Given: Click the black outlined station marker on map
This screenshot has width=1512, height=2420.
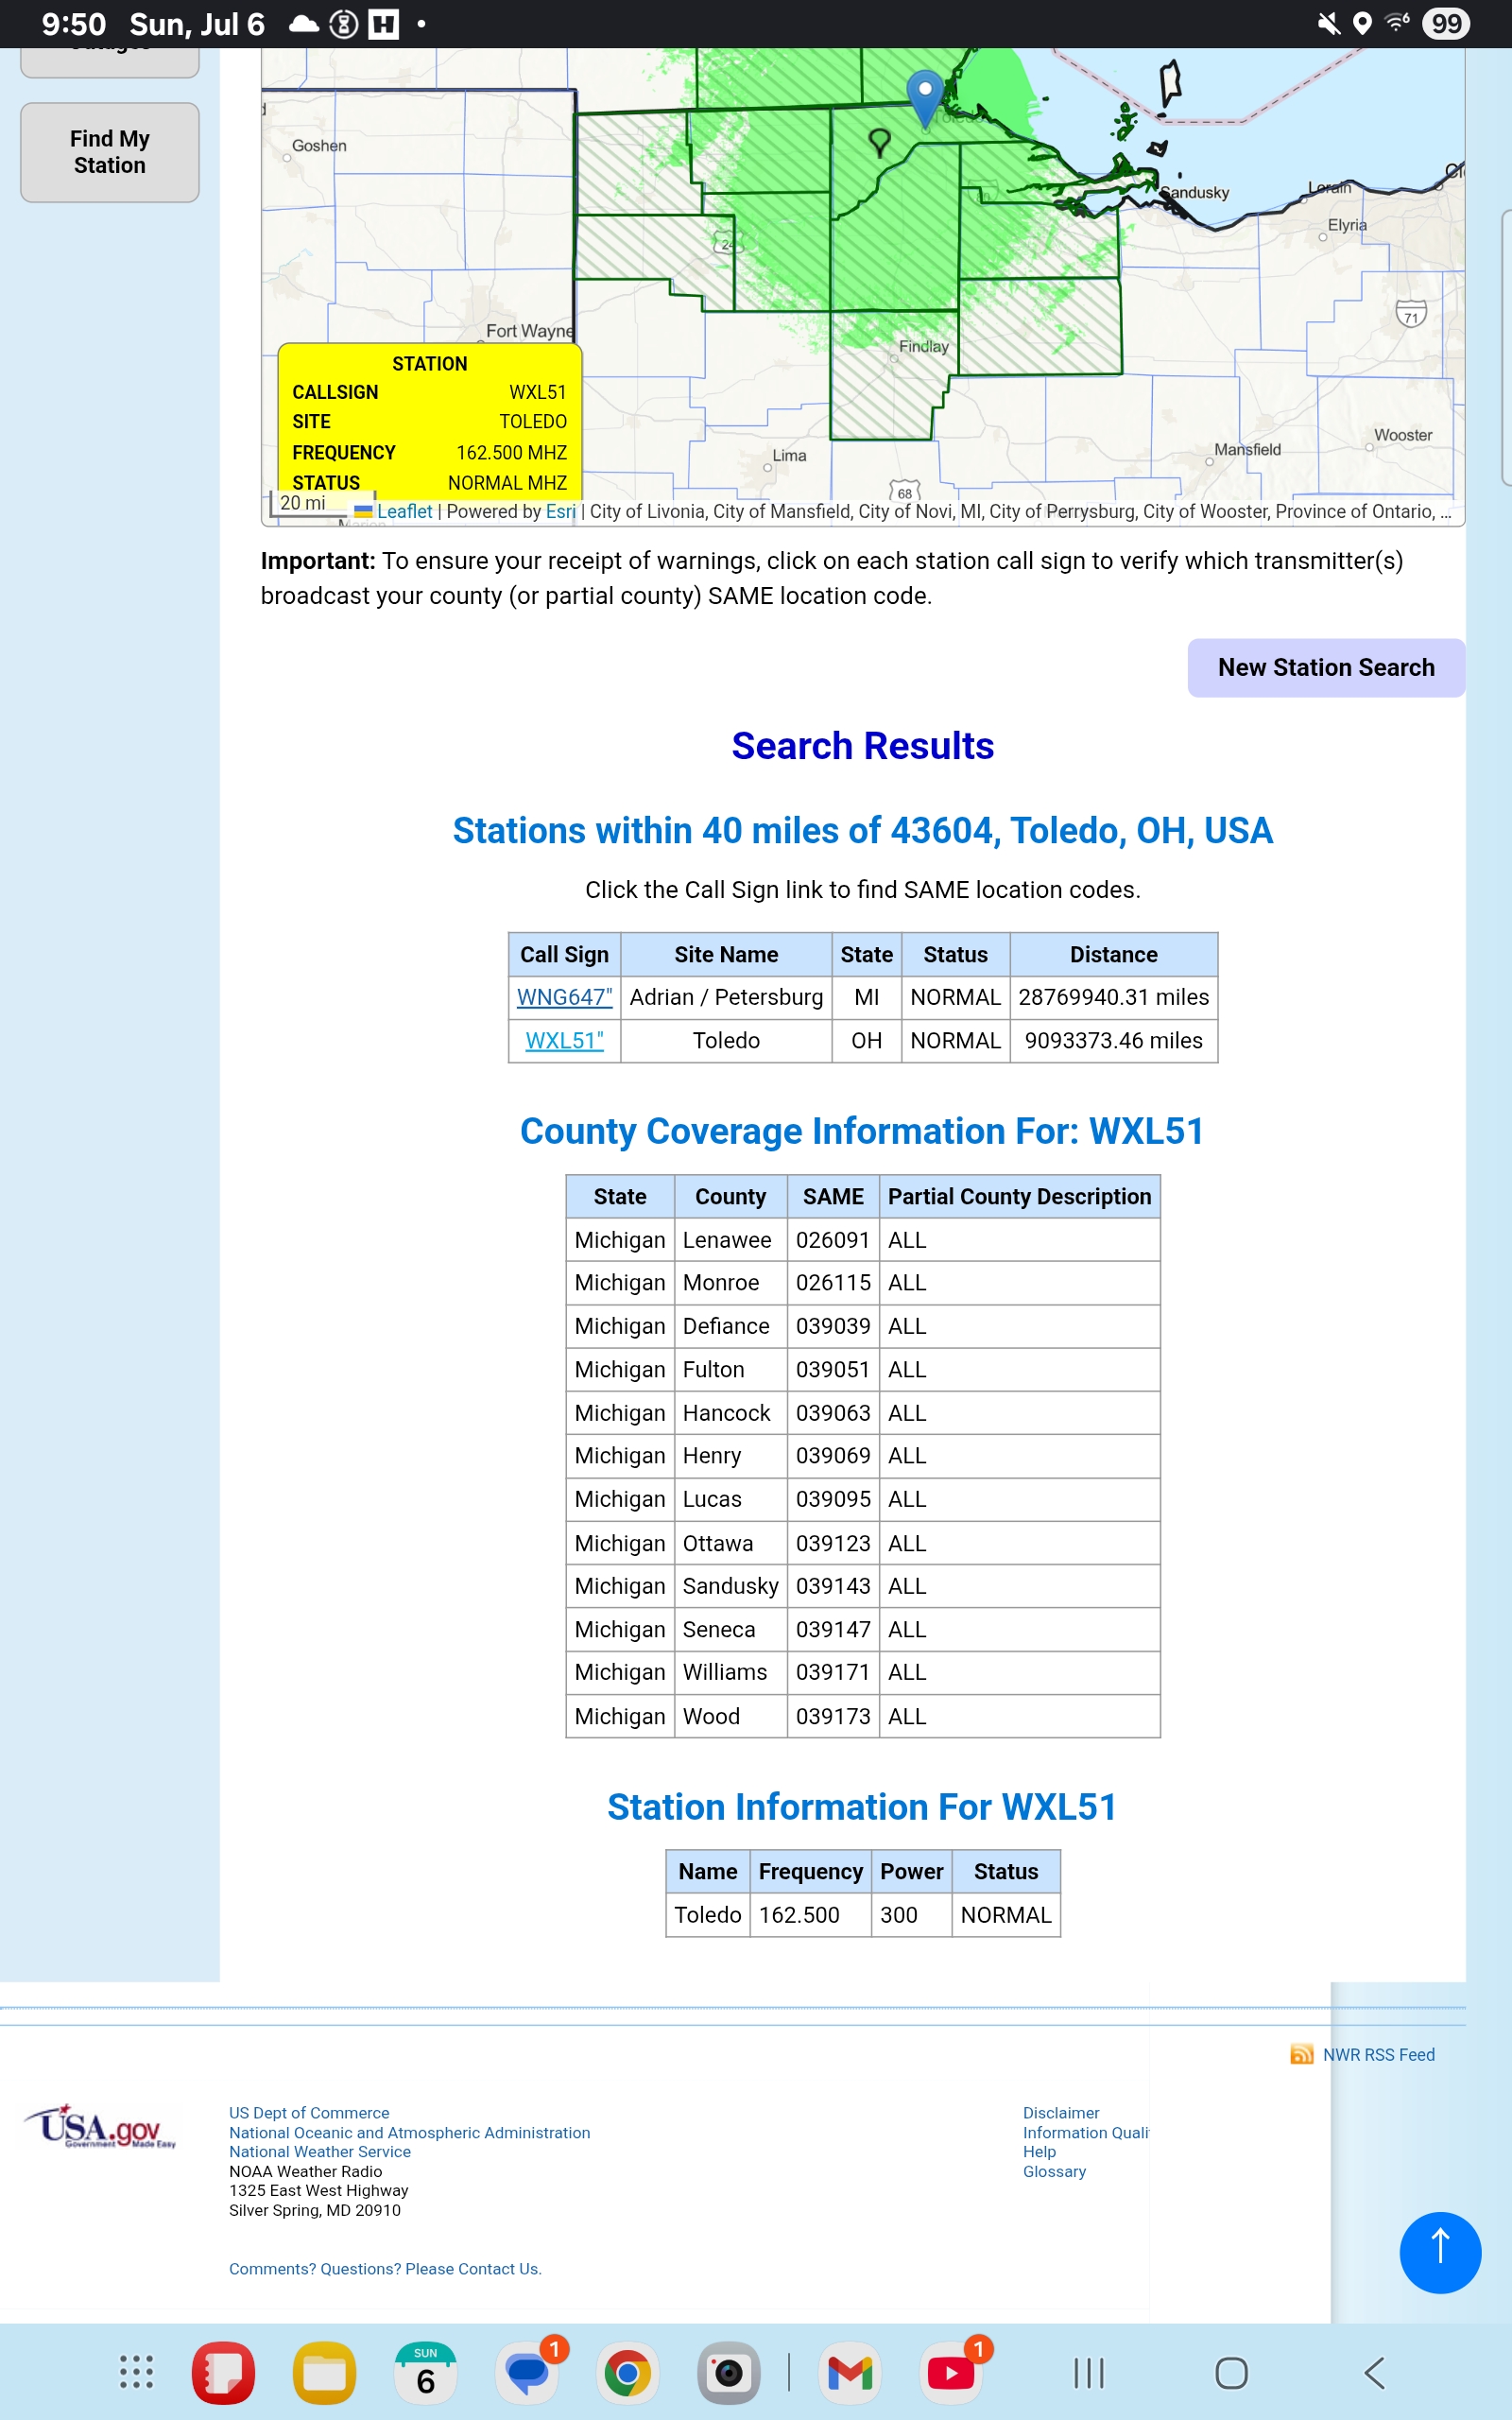Looking at the screenshot, I should pyautogui.click(x=879, y=142).
